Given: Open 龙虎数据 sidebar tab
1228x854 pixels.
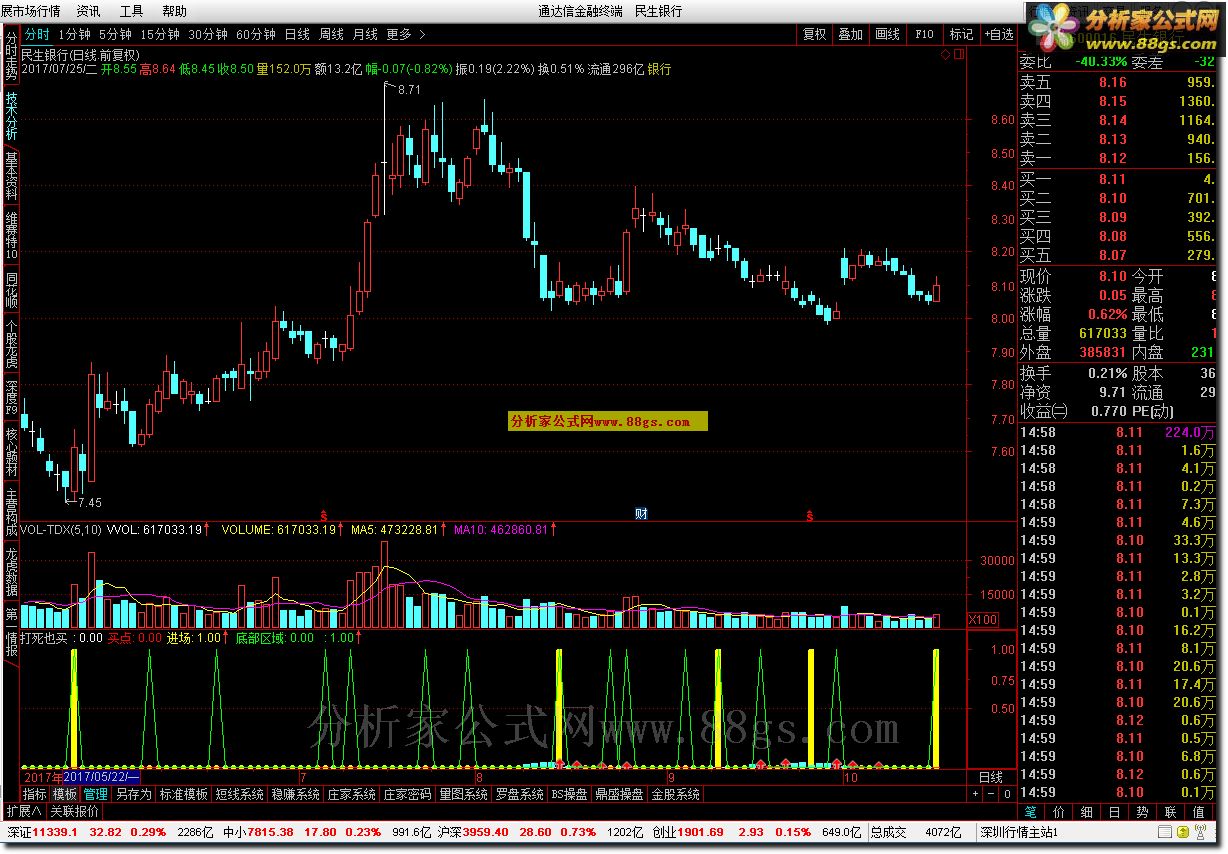Looking at the screenshot, I should pyautogui.click(x=11, y=571).
